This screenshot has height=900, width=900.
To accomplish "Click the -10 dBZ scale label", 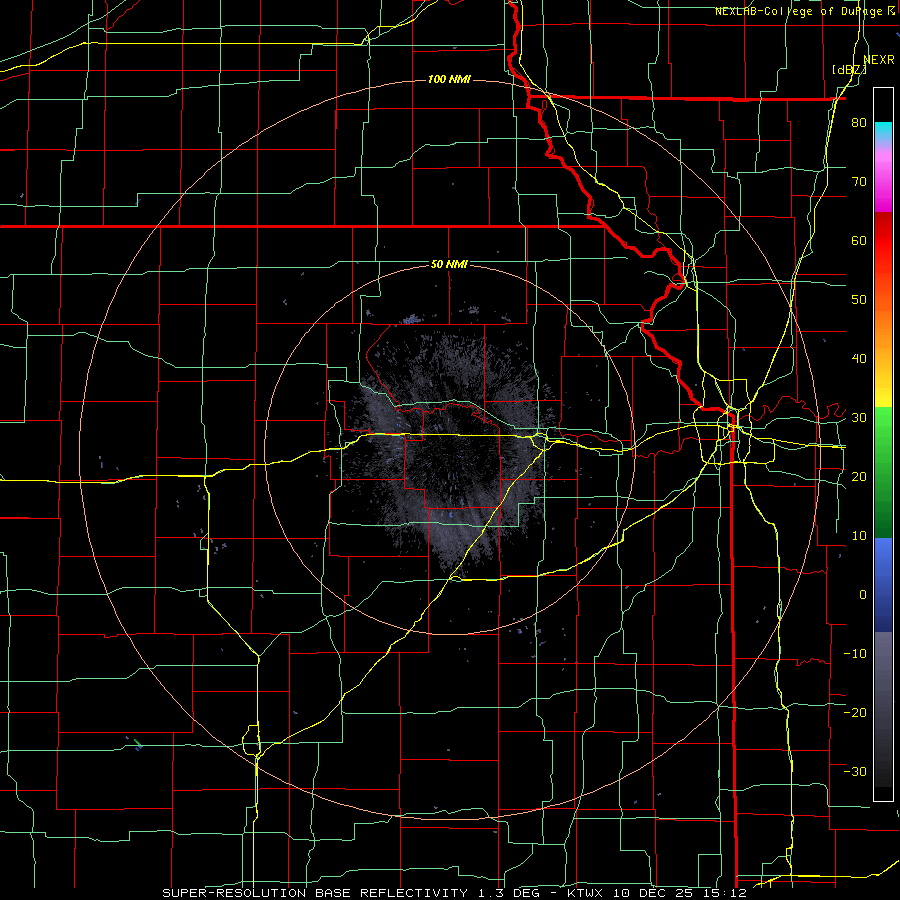I will pyautogui.click(x=855, y=653).
